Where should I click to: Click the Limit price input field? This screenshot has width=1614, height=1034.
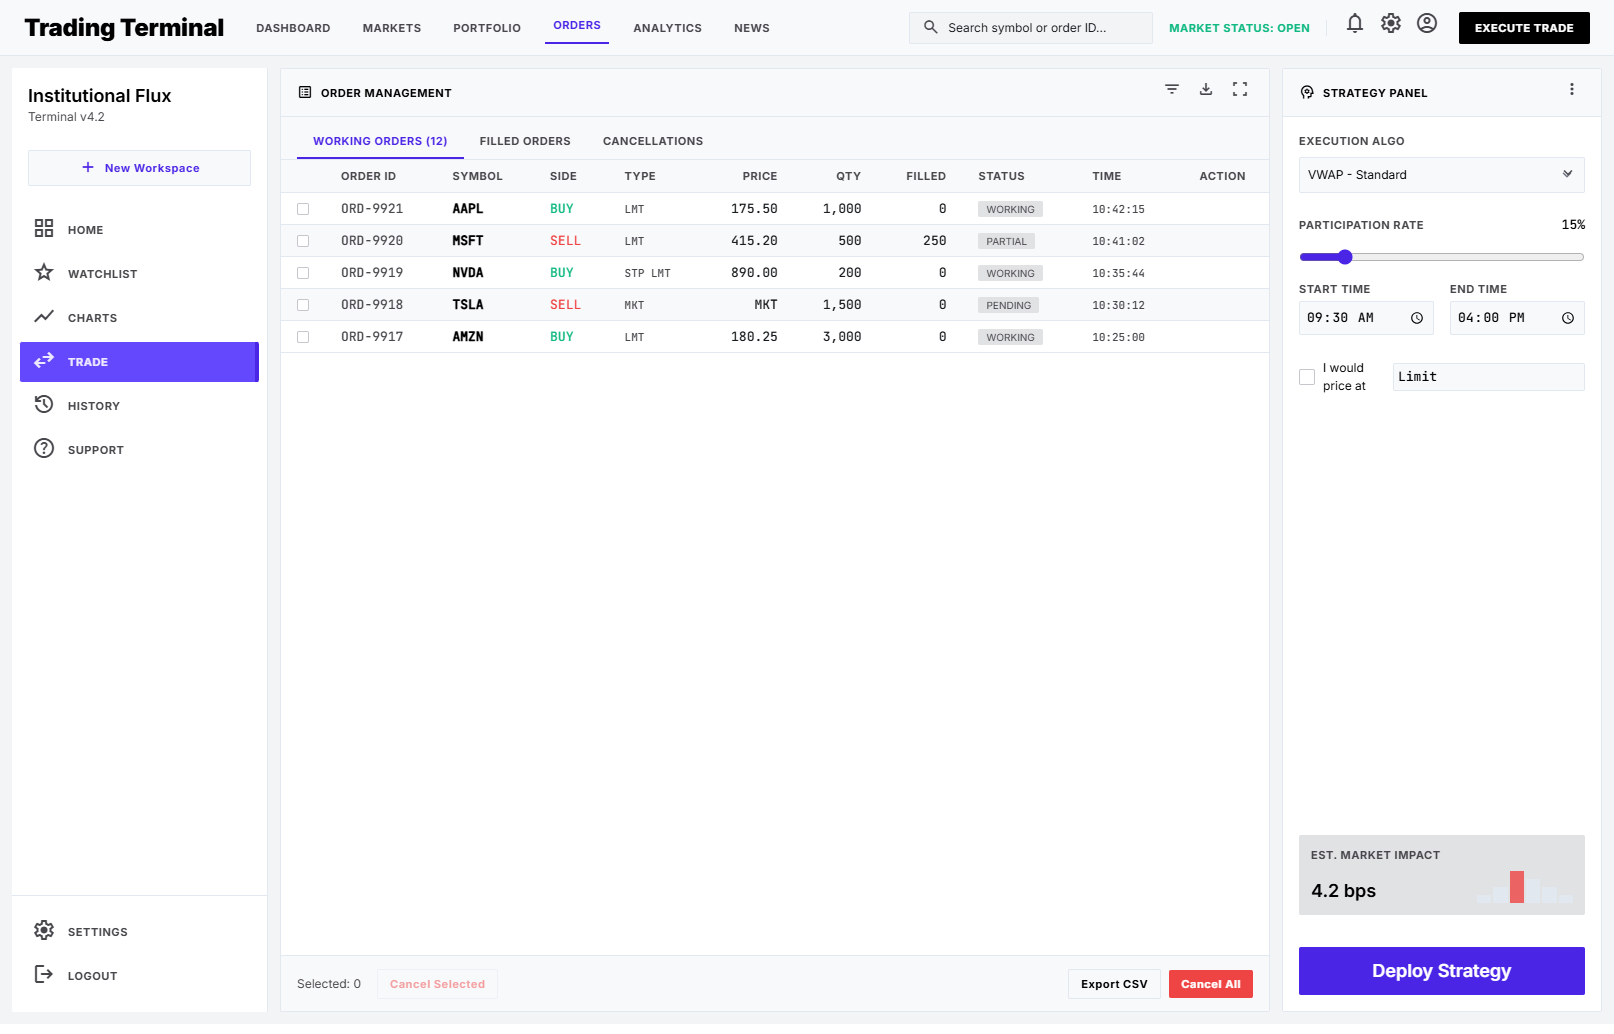1489,377
